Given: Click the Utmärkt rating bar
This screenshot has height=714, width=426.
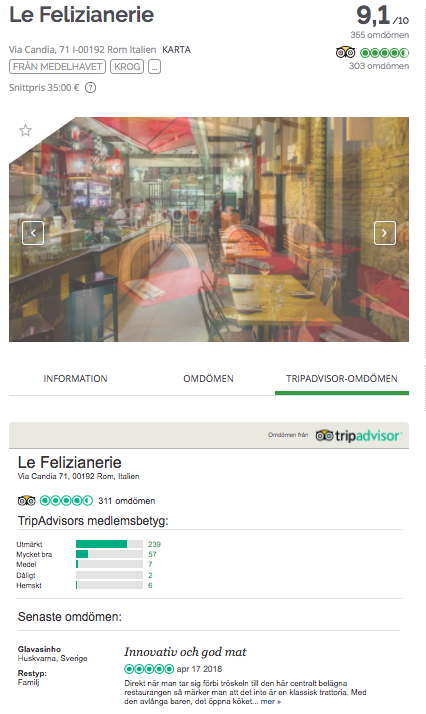Looking at the screenshot, I should click(109, 544).
